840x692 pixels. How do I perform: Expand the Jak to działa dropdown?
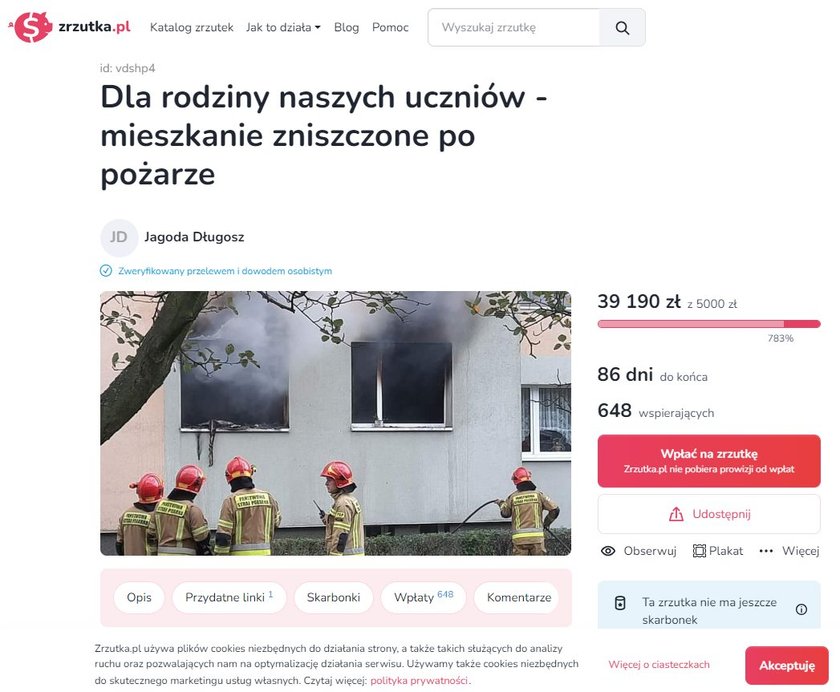(x=283, y=27)
